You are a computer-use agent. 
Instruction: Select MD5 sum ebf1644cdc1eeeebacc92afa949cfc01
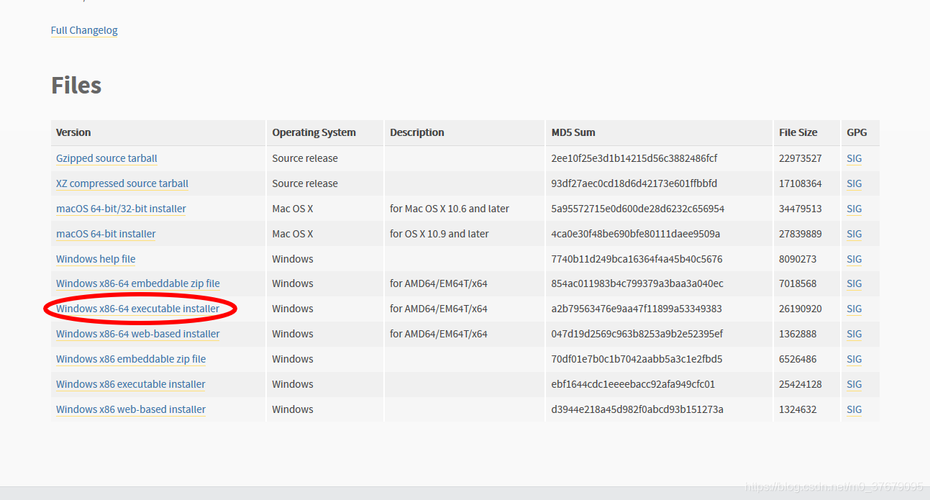pos(633,384)
